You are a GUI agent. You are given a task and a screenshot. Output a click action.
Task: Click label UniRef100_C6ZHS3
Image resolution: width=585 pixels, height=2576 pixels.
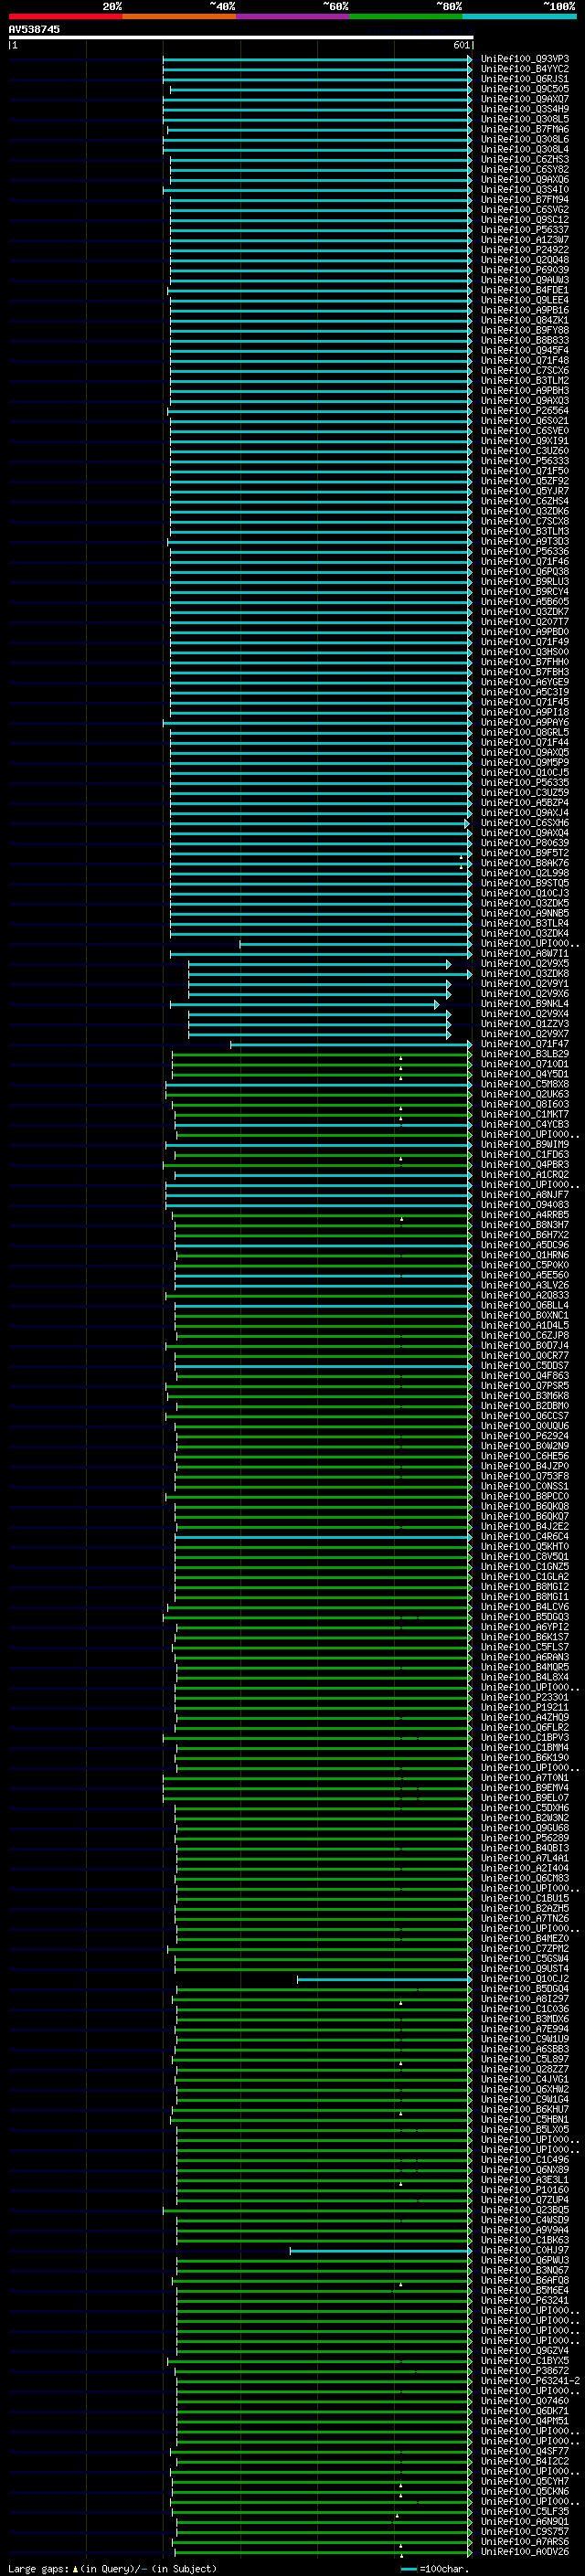pyautogui.click(x=524, y=159)
